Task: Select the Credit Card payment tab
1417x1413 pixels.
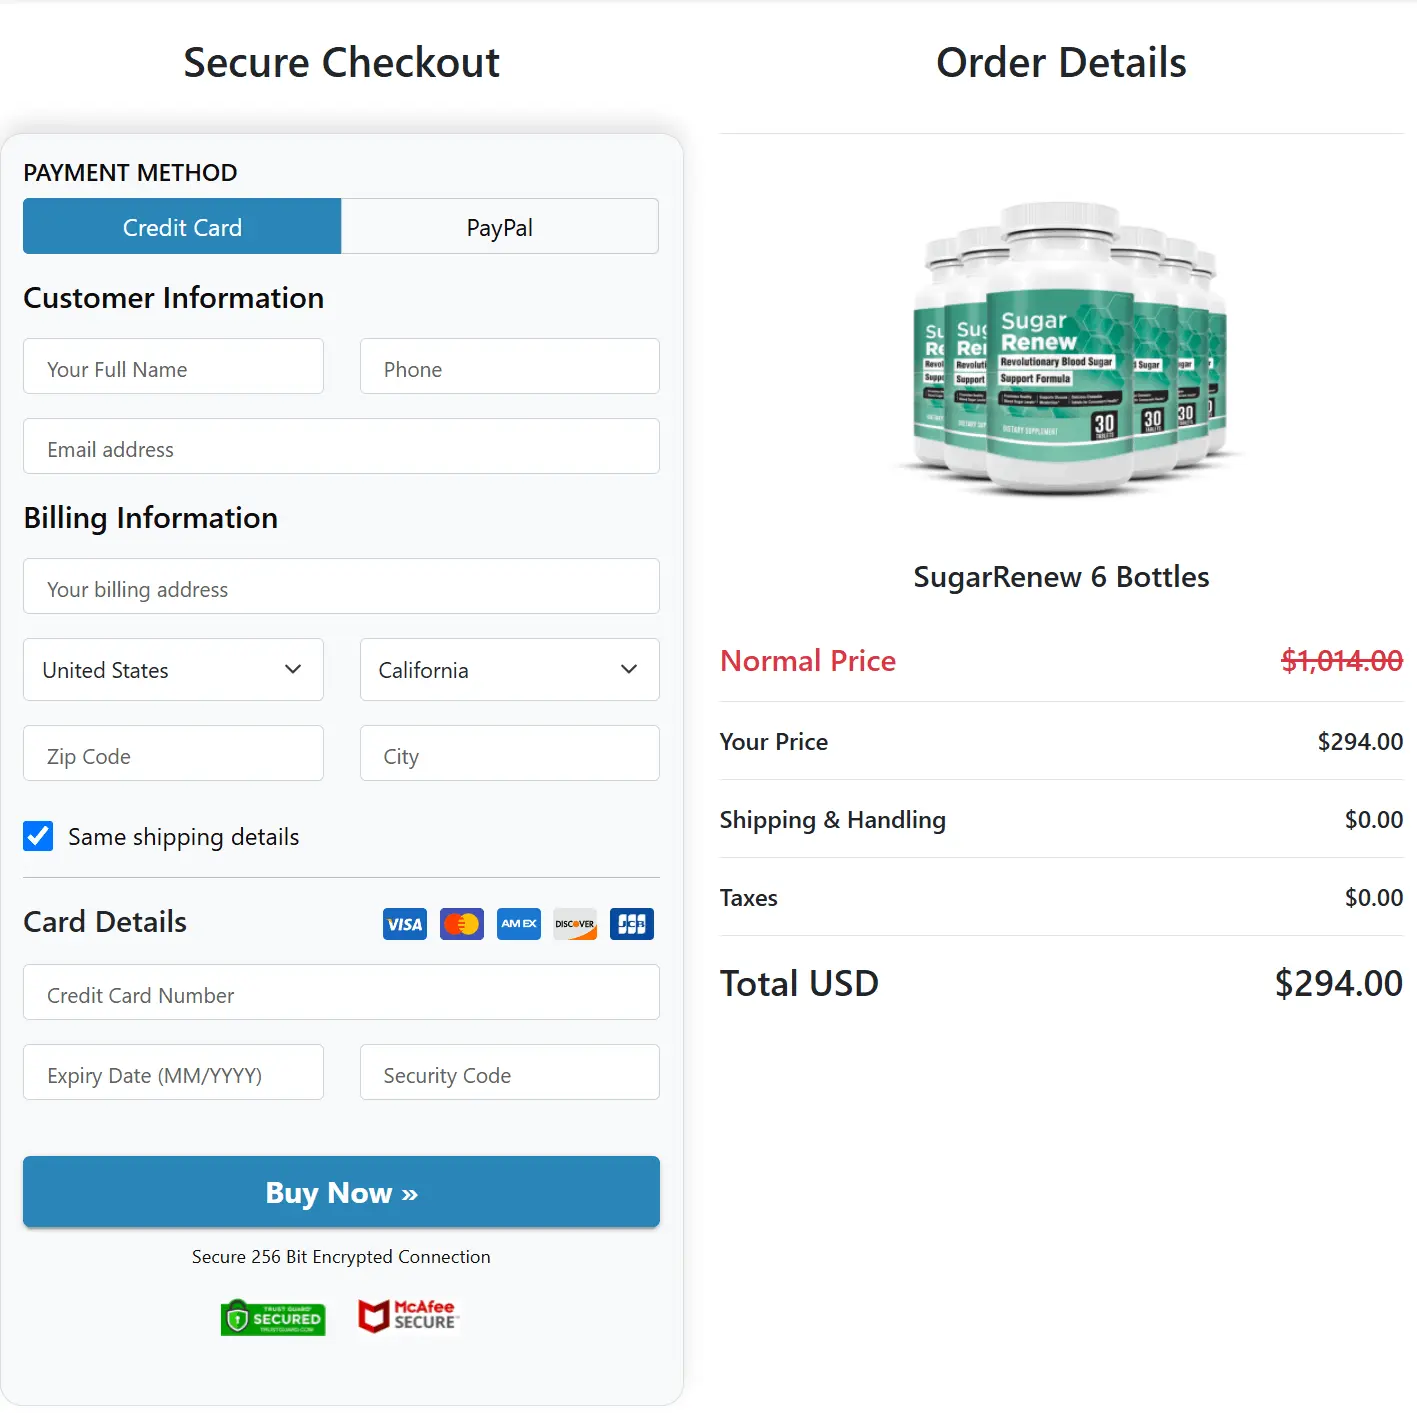Action: [181, 227]
